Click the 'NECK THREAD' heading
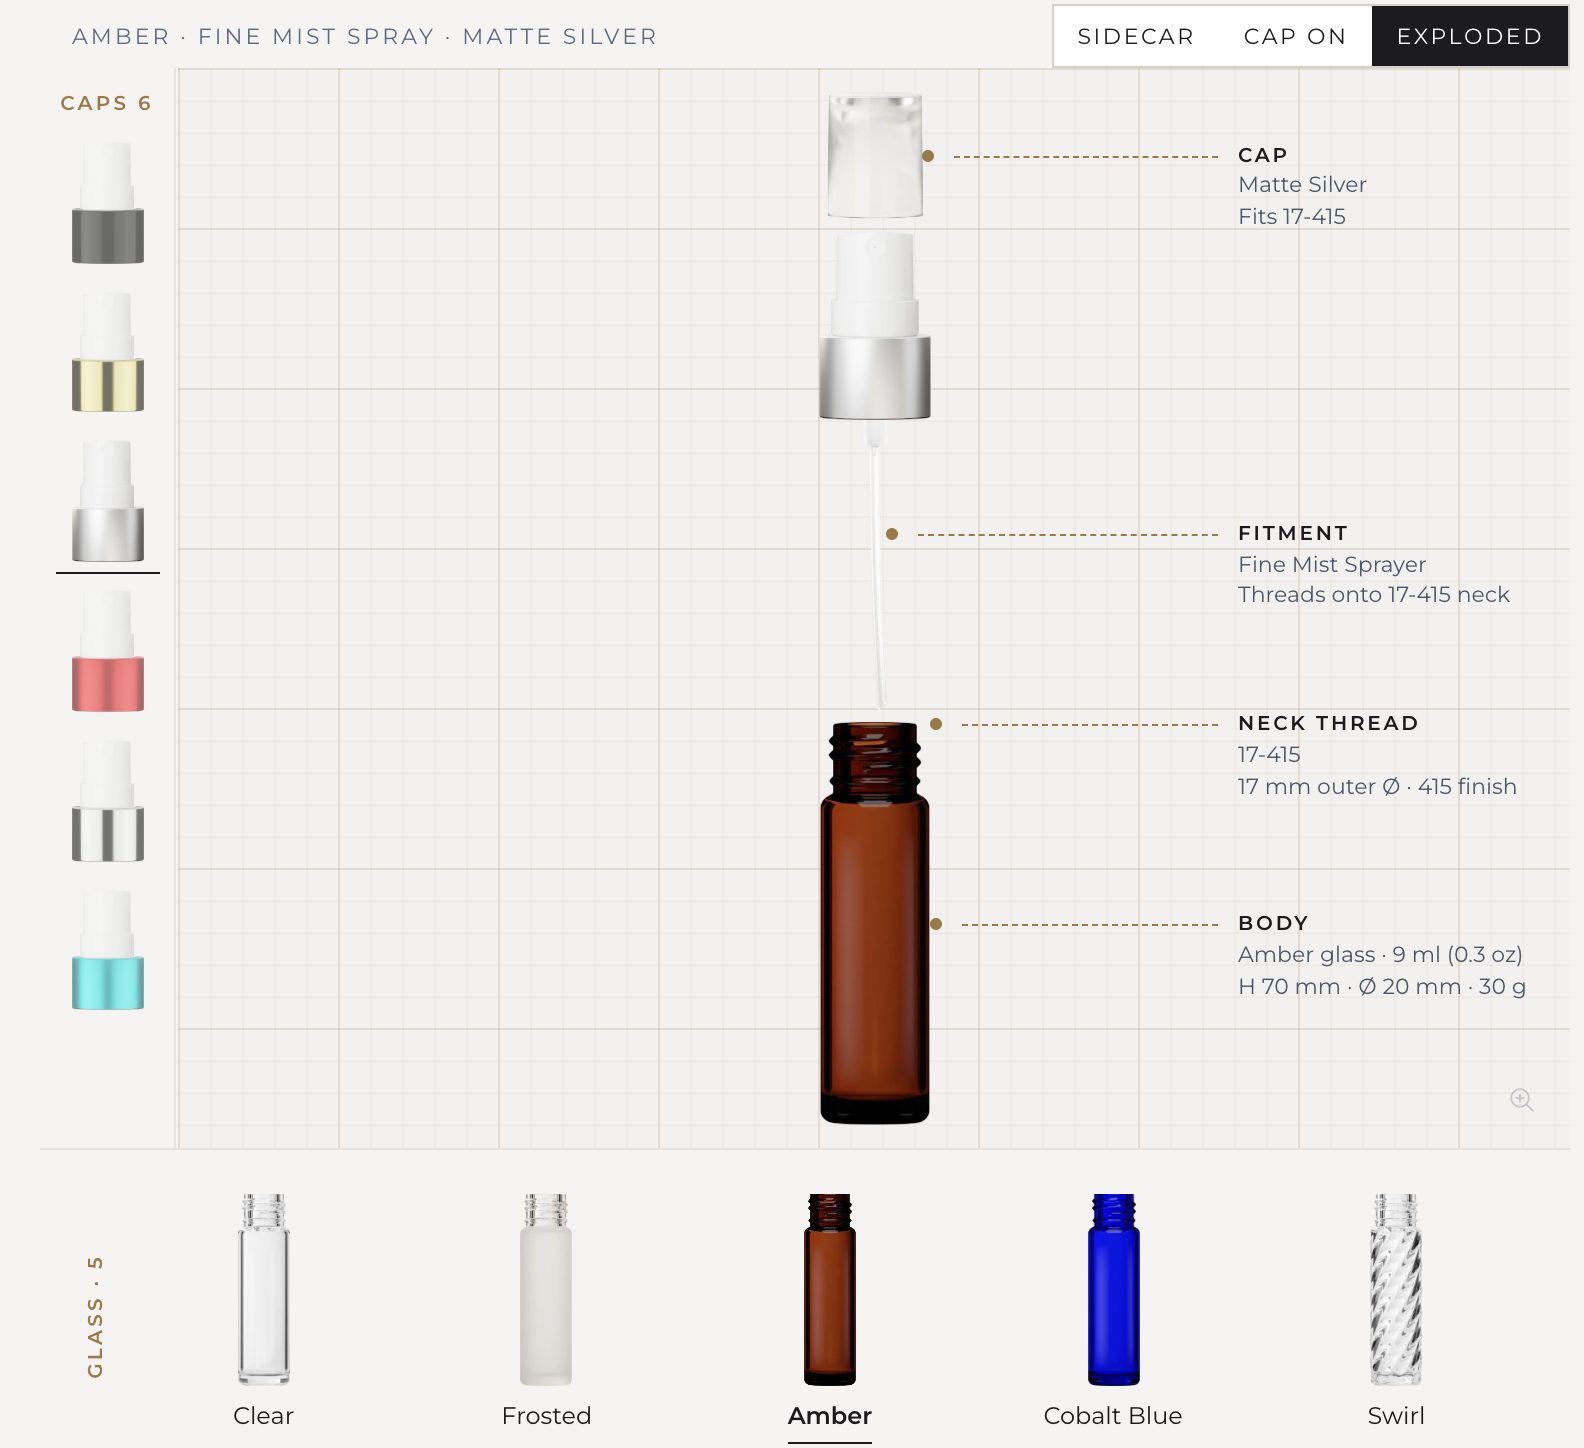The image size is (1584, 1448). [1328, 723]
